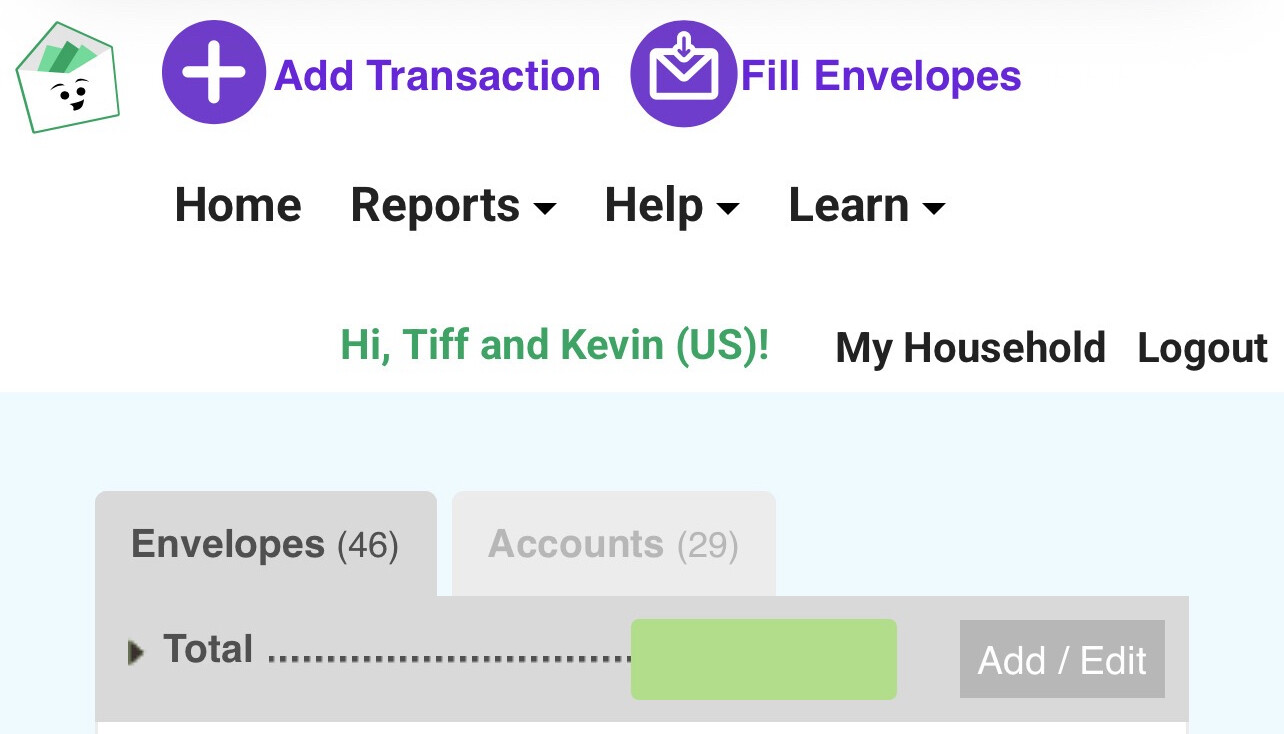
Task: Click the green Total amount bar
Action: coord(763,659)
